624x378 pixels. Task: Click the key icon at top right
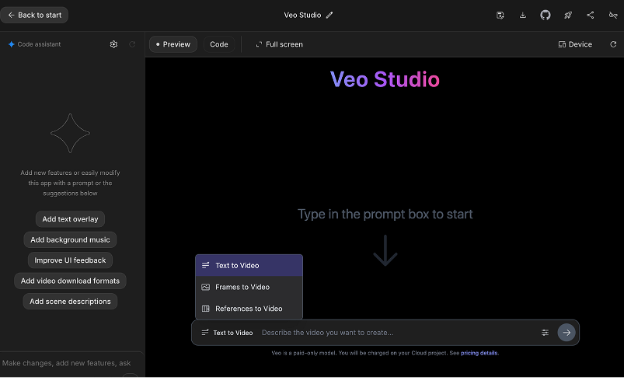(x=613, y=15)
